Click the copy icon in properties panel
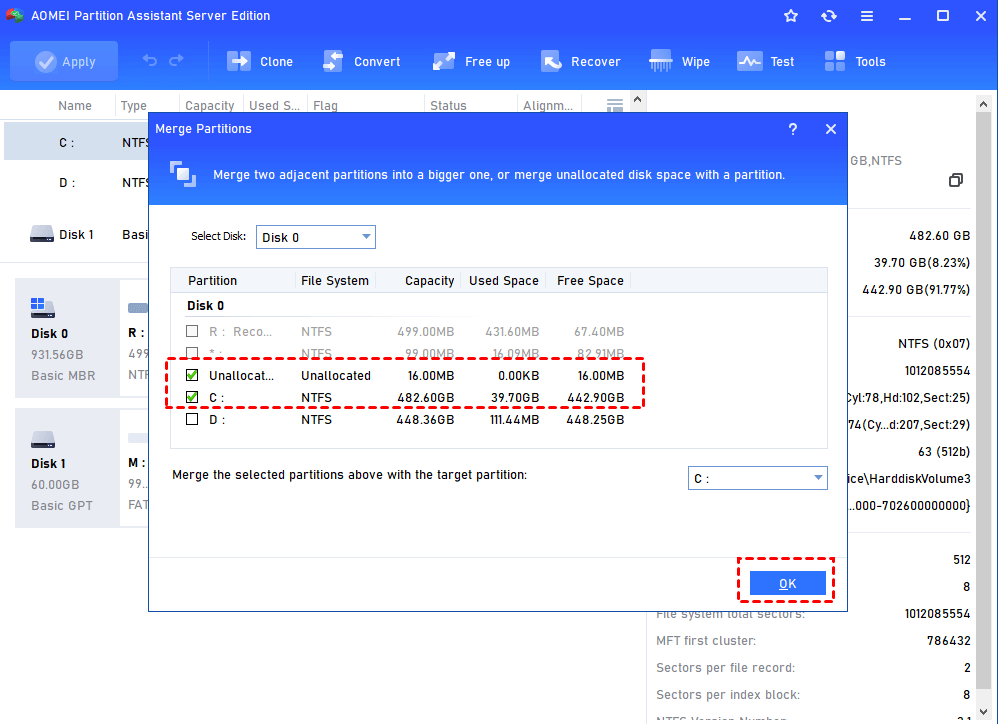The height and width of the screenshot is (724, 998). [x=955, y=180]
